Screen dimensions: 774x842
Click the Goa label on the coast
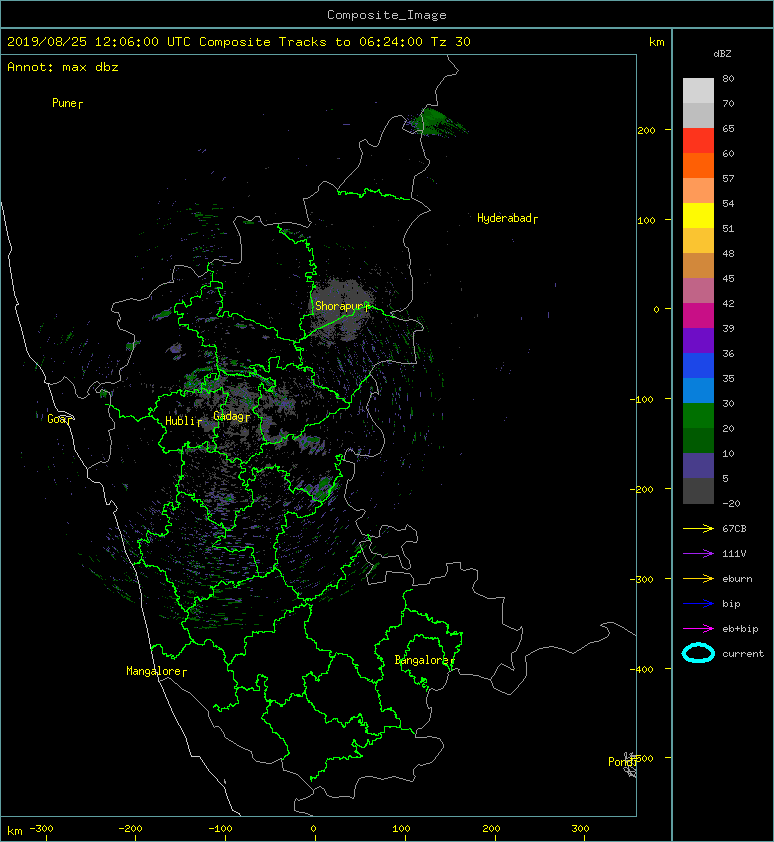tap(58, 419)
